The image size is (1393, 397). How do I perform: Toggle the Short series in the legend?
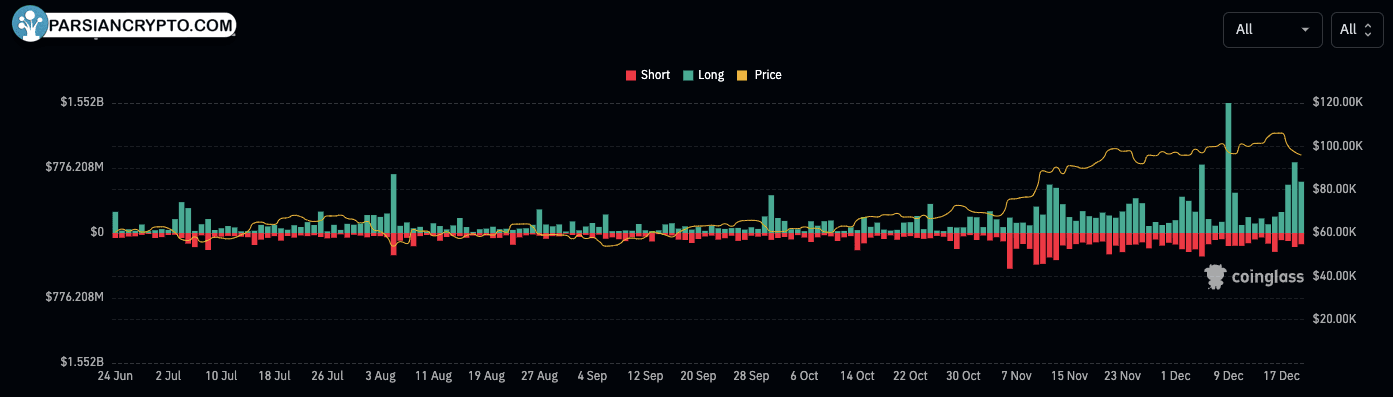point(648,75)
